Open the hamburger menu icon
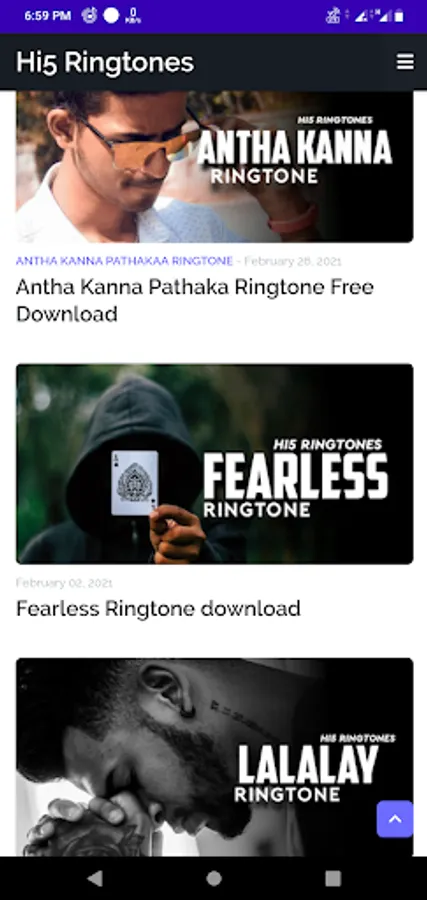This screenshot has width=427, height=900. coord(405,62)
